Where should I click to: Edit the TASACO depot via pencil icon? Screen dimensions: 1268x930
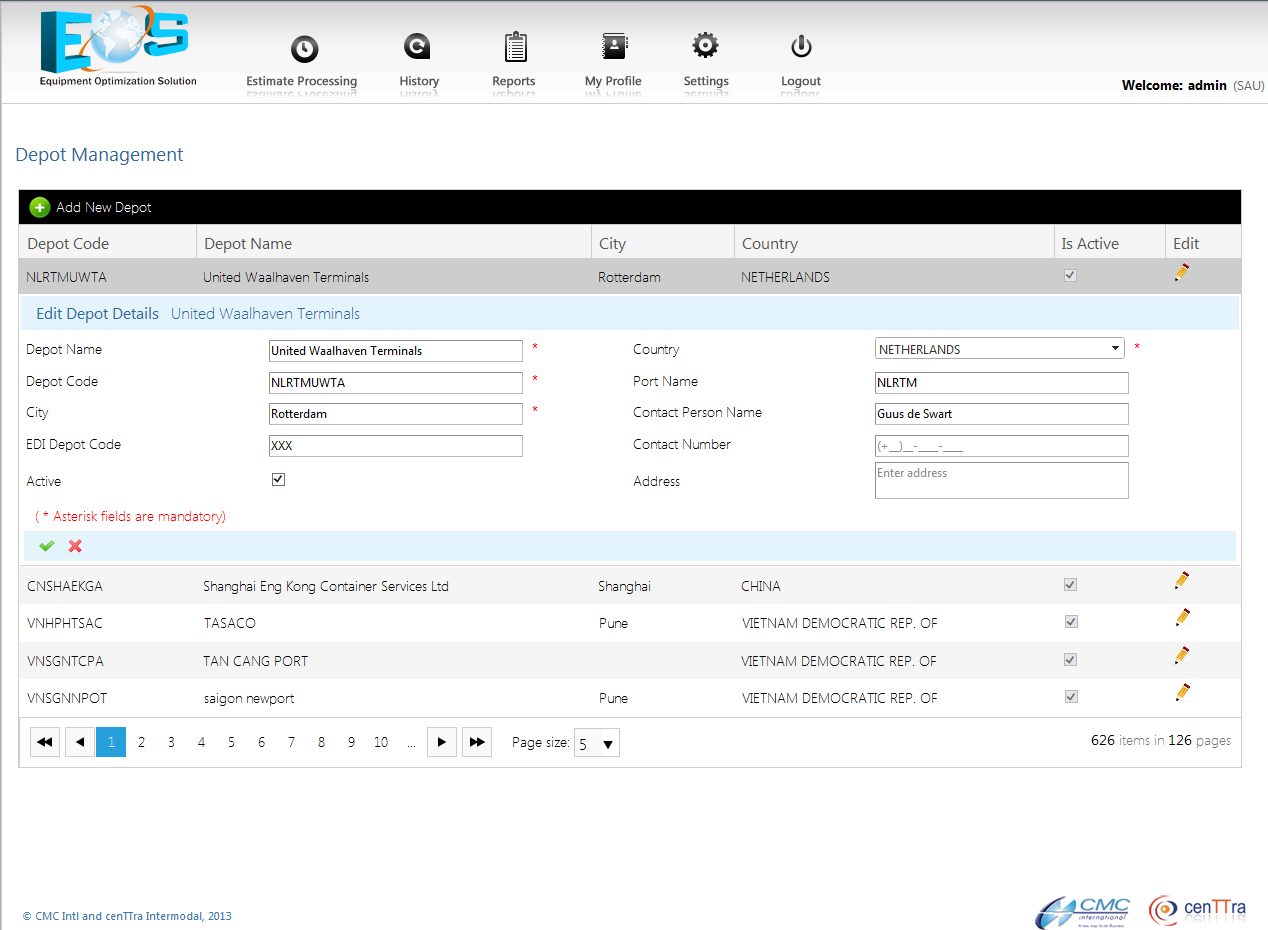pyautogui.click(x=1182, y=618)
